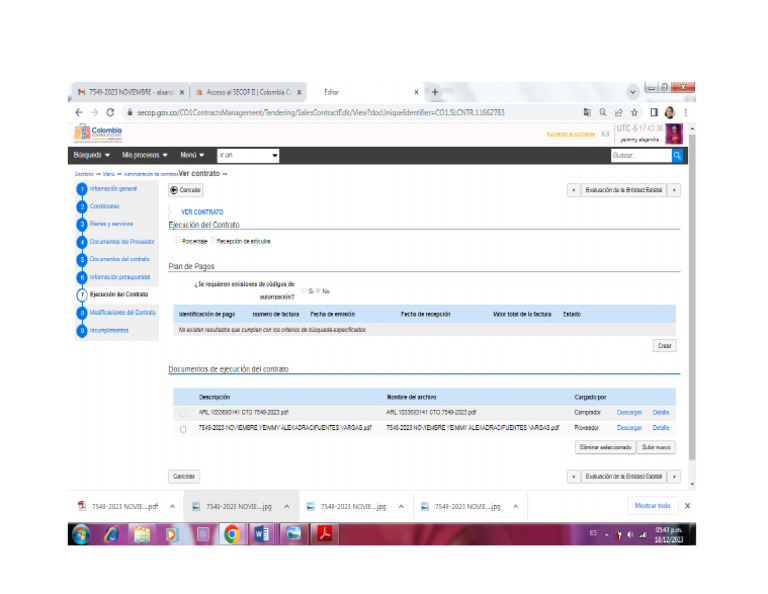Bookmark this page with the star icon
This screenshot has height=594, width=768.
(x=634, y=112)
